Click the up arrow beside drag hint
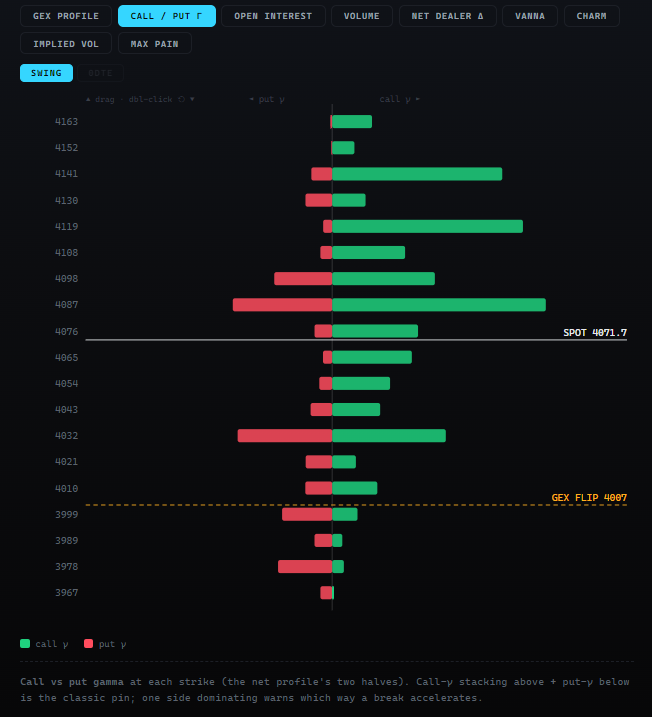The image size is (652, 717). pyautogui.click(x=88, y=99)
